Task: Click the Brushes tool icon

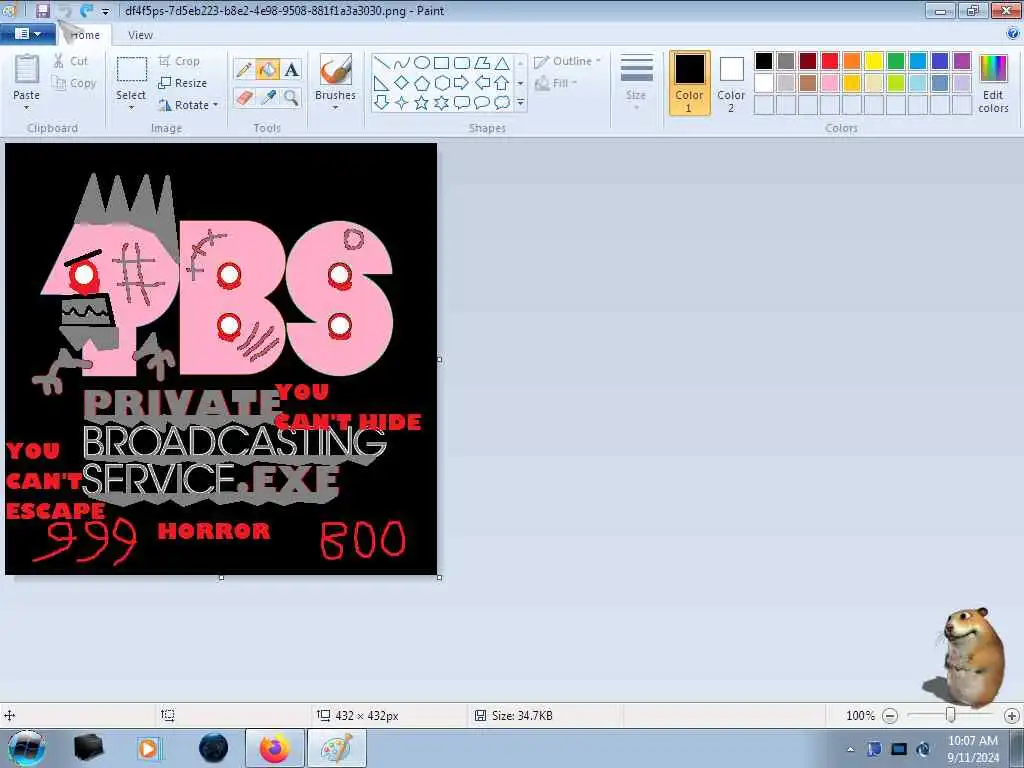Action: point(336,69)
